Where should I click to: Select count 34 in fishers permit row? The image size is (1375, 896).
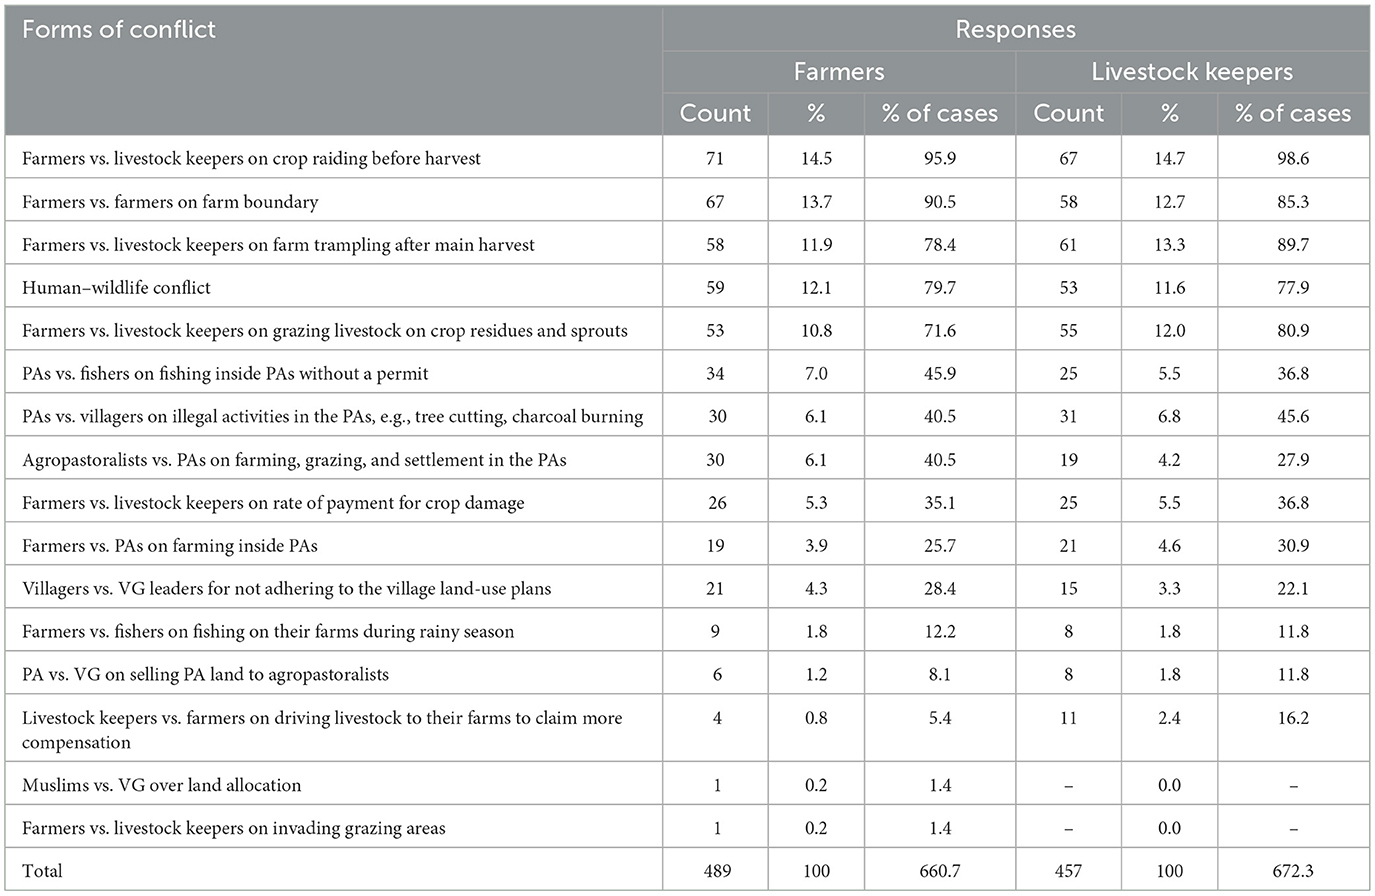coord(716,374)
